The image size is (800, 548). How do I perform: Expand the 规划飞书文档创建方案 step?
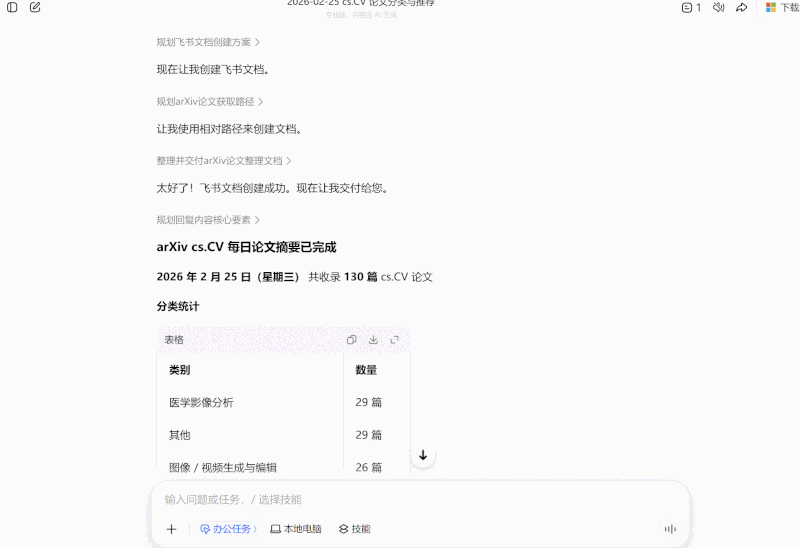208,42
